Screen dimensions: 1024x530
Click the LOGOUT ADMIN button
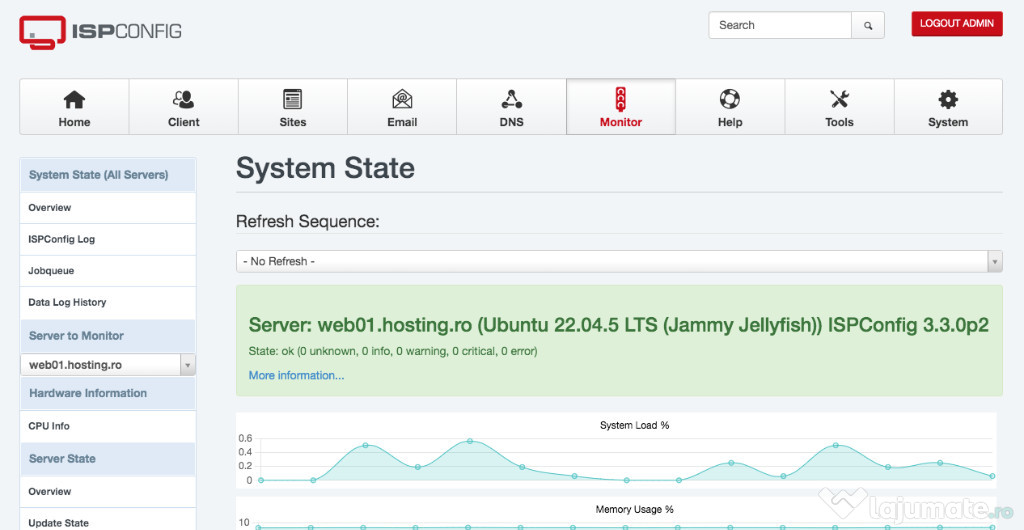[x=957, y=23]
